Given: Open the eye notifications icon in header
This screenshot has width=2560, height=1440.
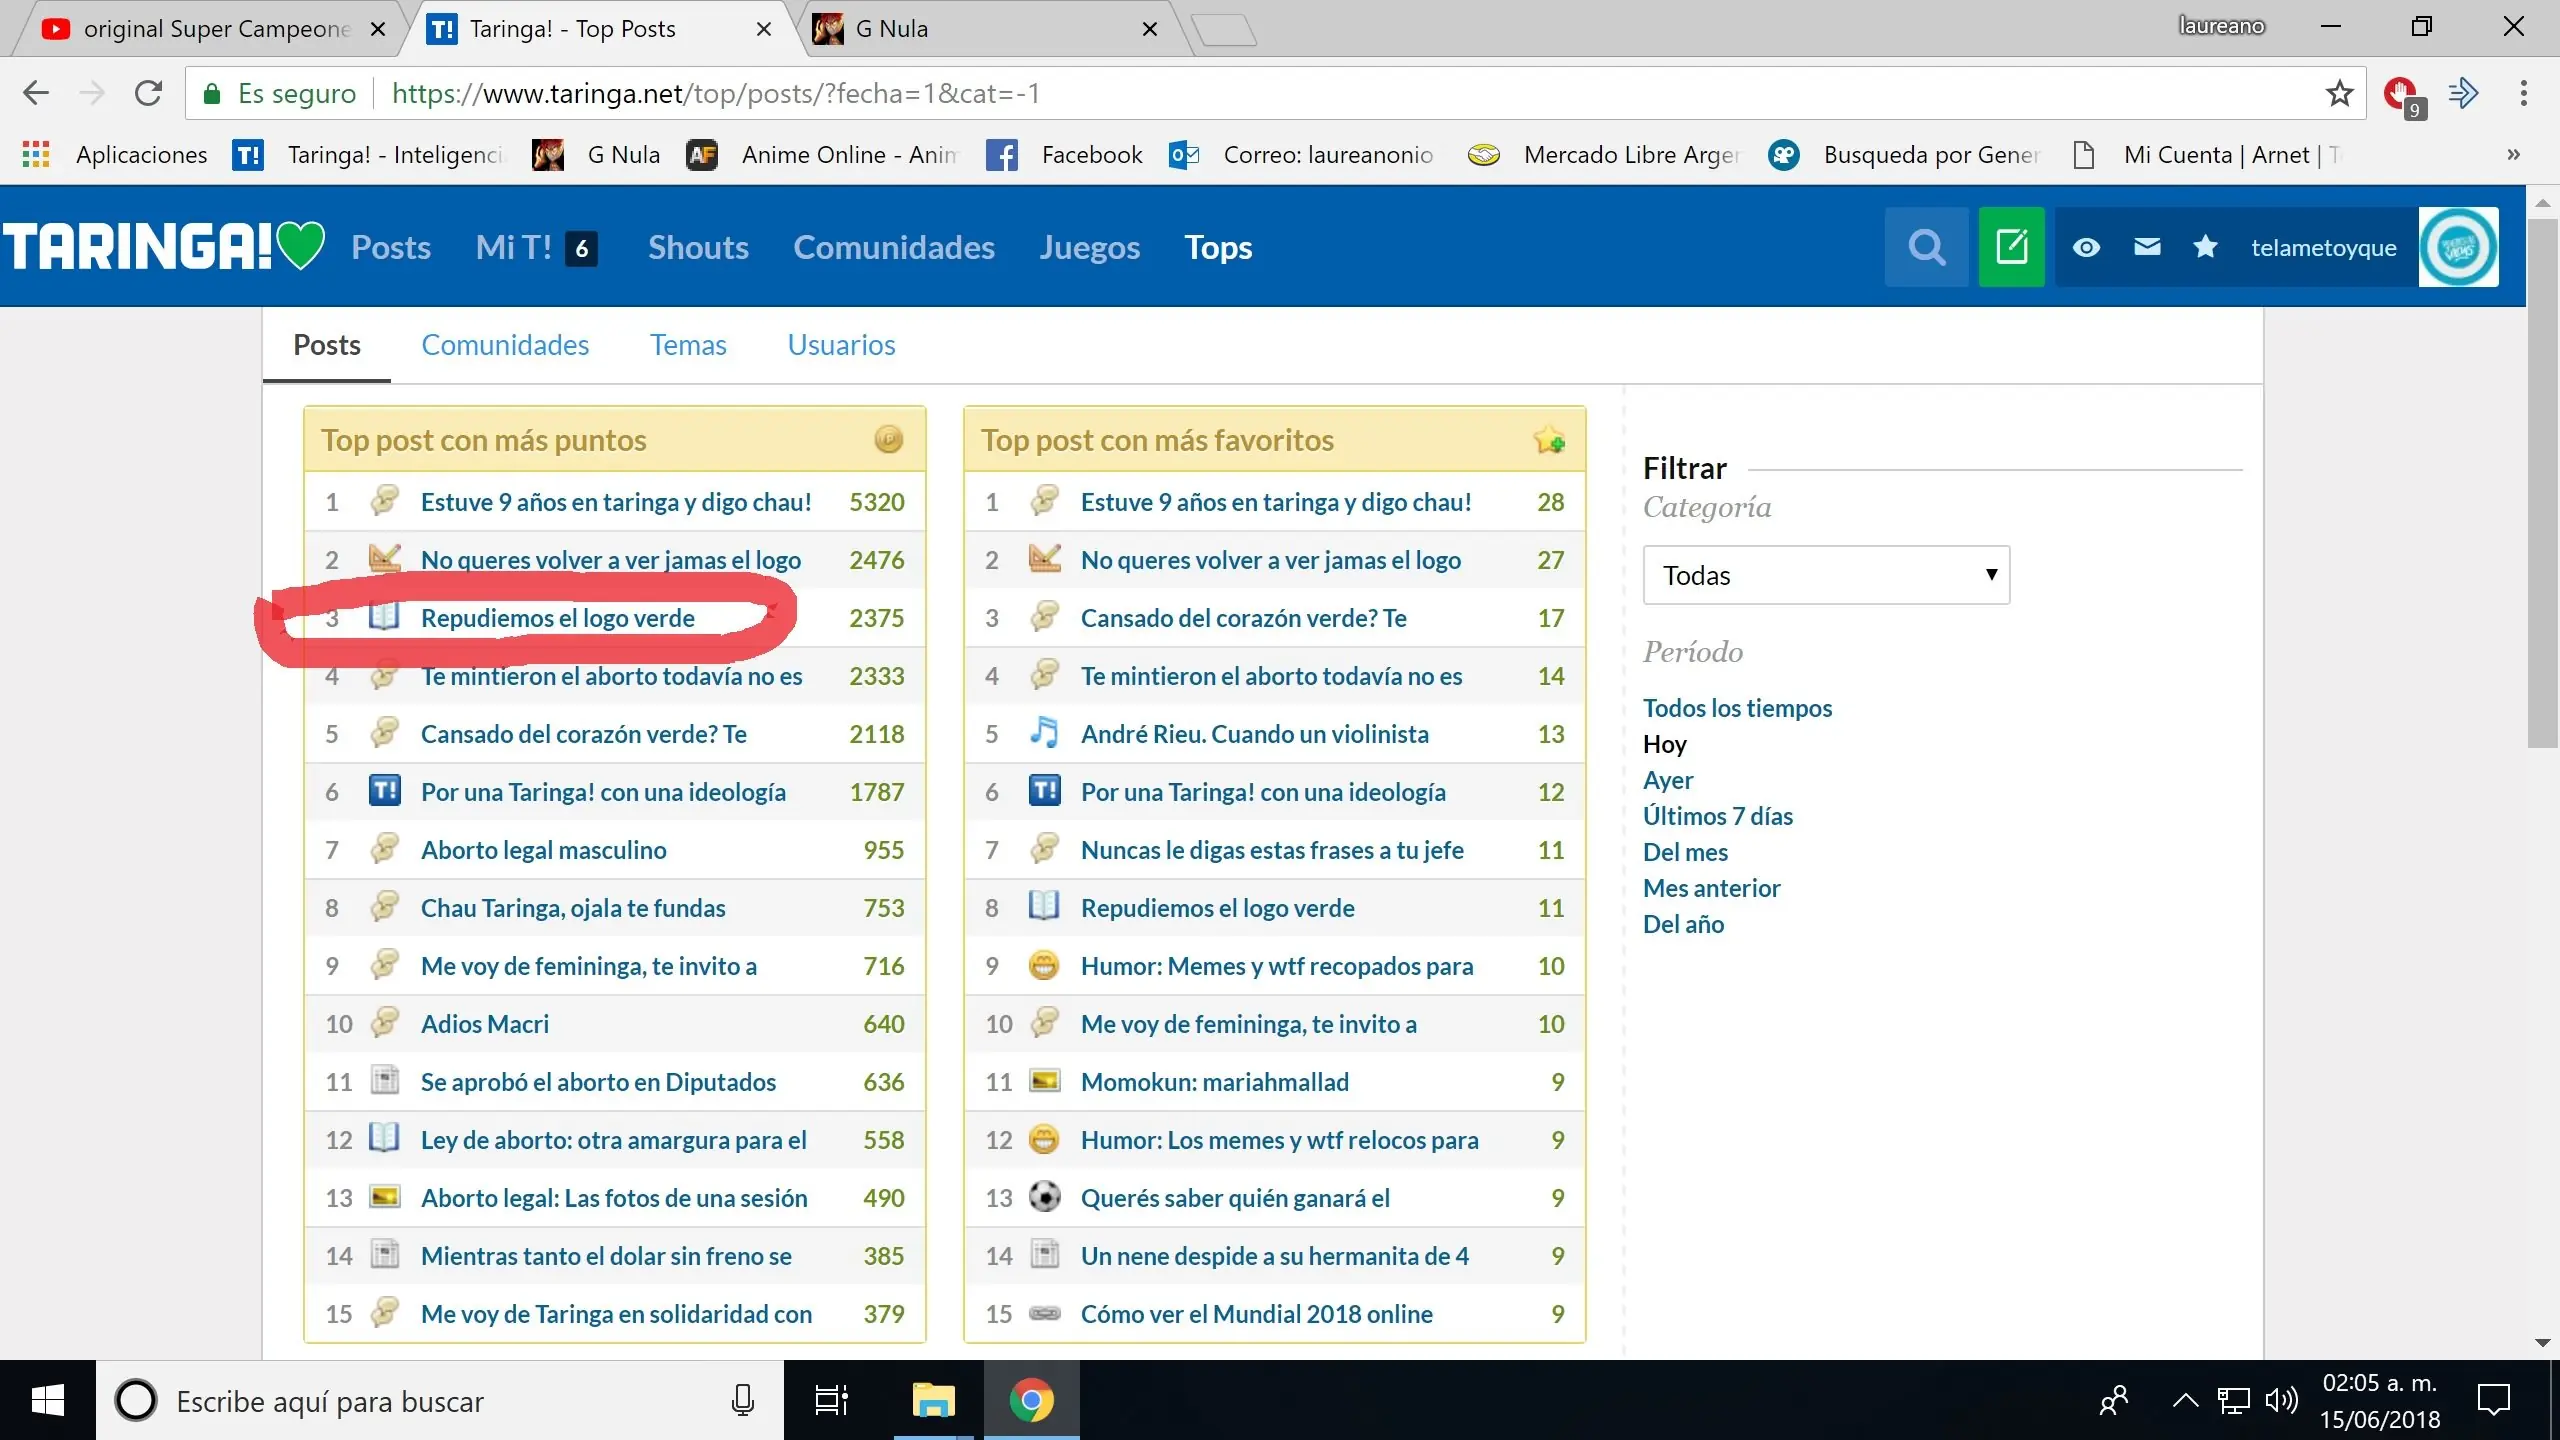Looking at the screenshot, I should pos(2086,247).
